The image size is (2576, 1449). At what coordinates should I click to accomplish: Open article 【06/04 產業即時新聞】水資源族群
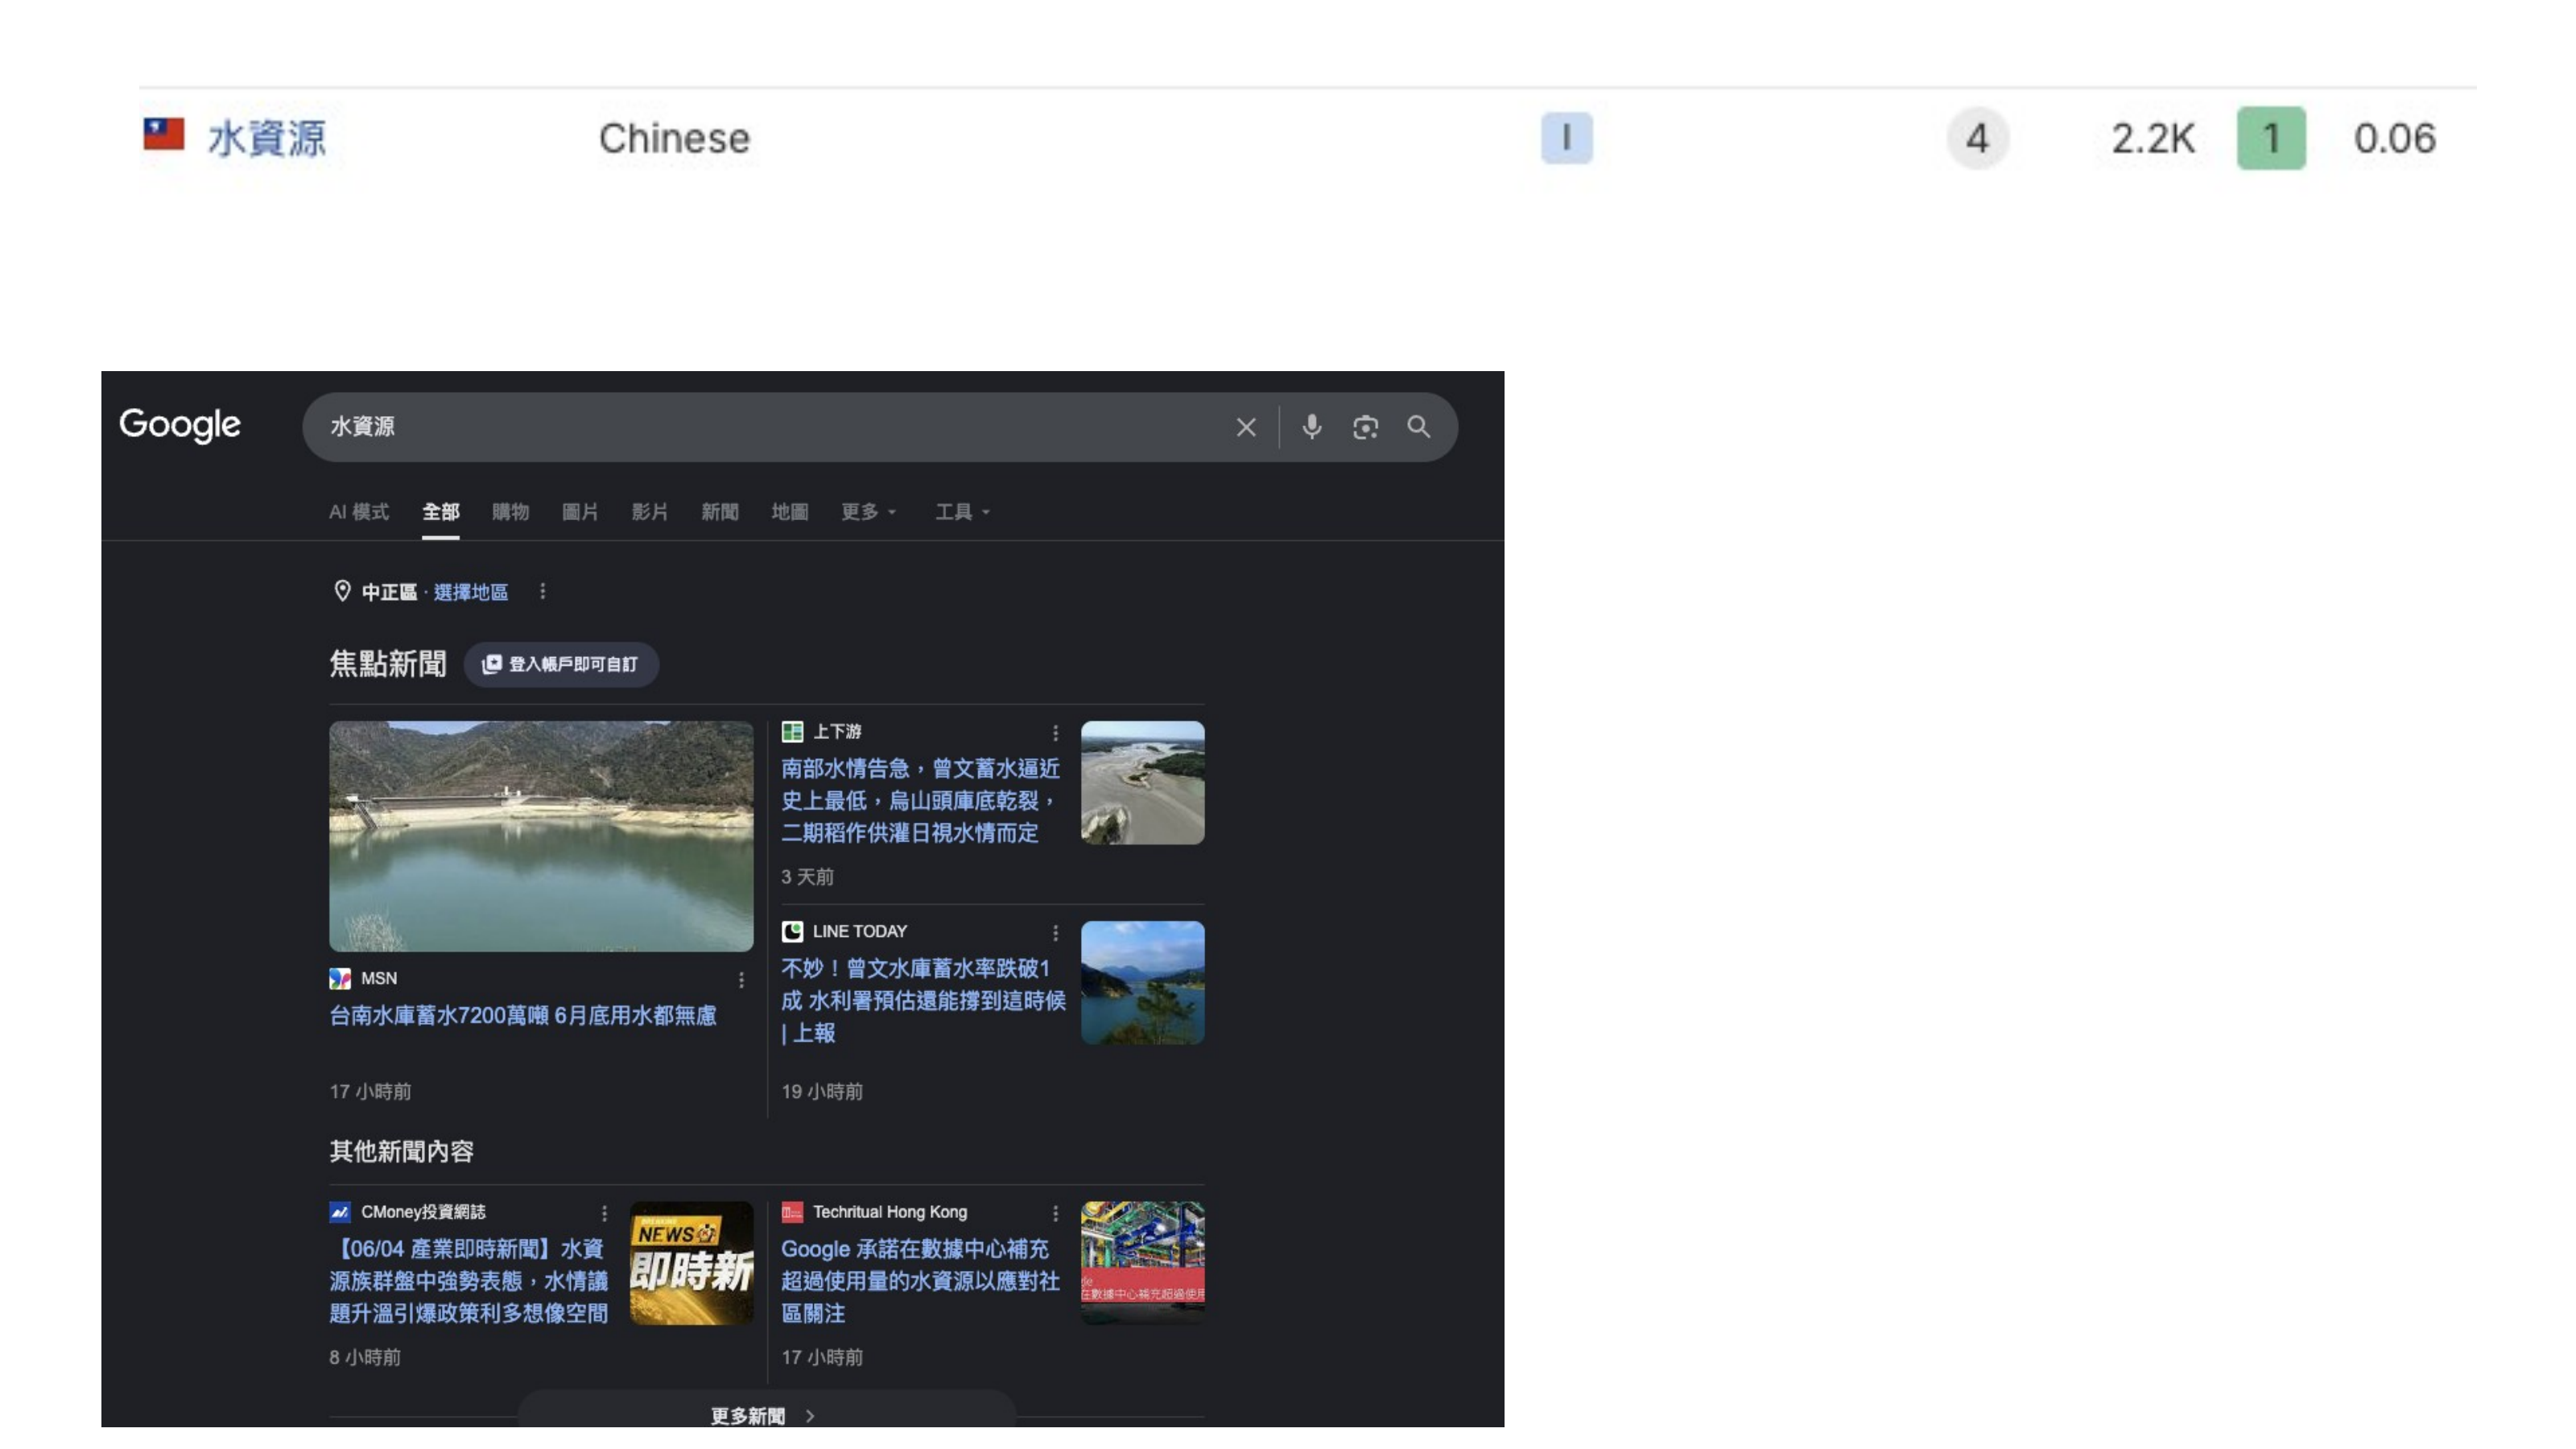469,1281
